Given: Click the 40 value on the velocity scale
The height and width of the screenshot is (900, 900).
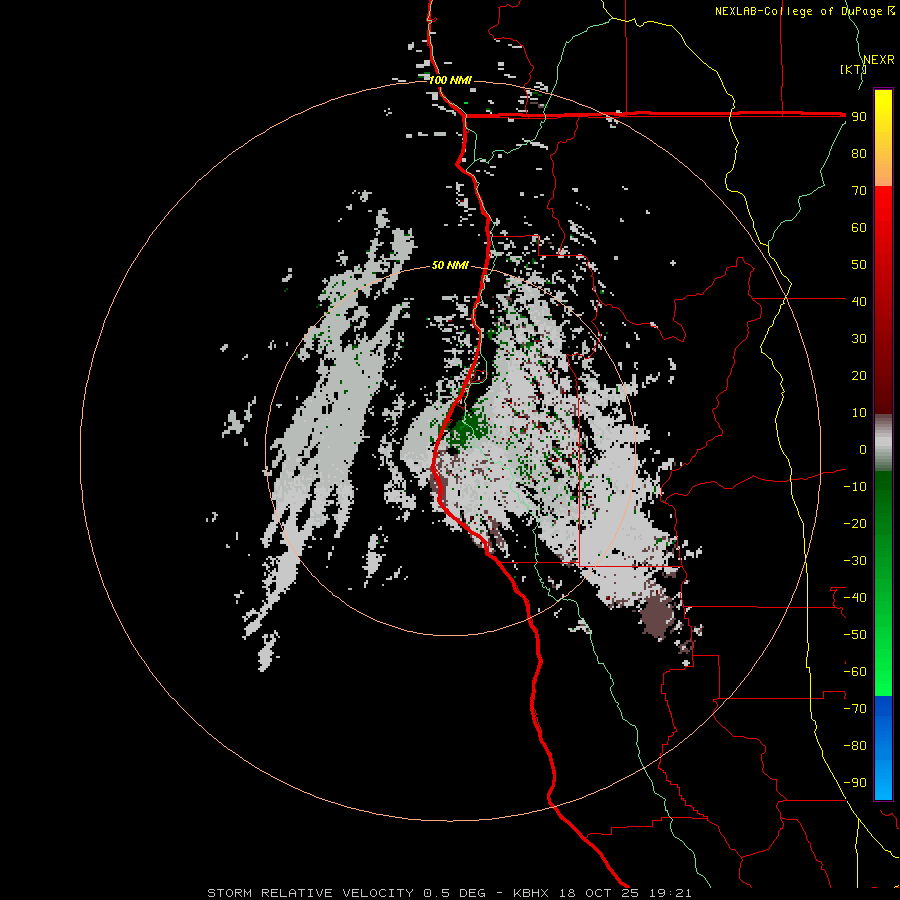Looking at the screenshot, I should [x=859, y=301].
